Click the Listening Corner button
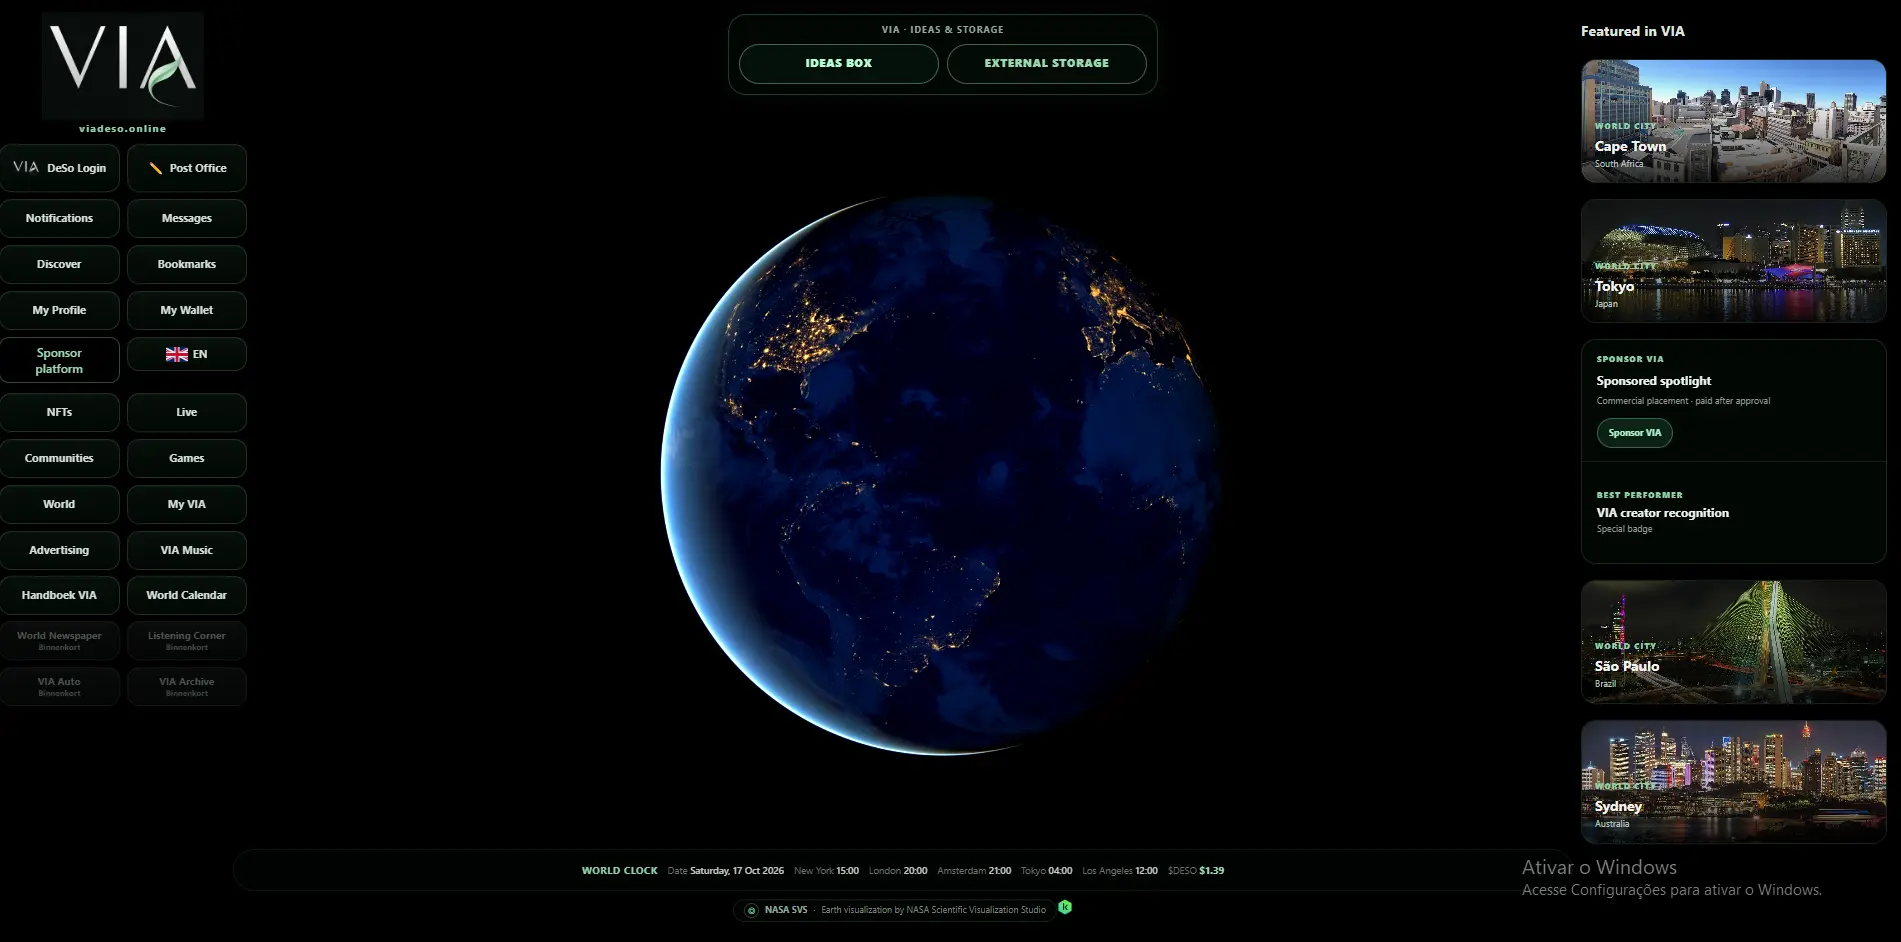 (187, 640)
